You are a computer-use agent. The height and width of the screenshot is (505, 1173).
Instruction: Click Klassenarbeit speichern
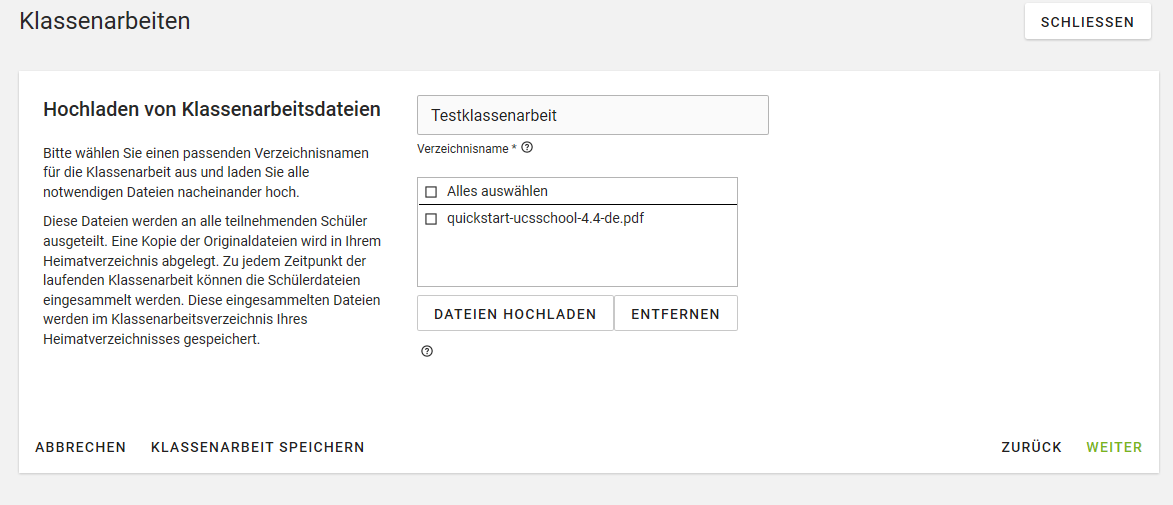click(x=258, y=447)
